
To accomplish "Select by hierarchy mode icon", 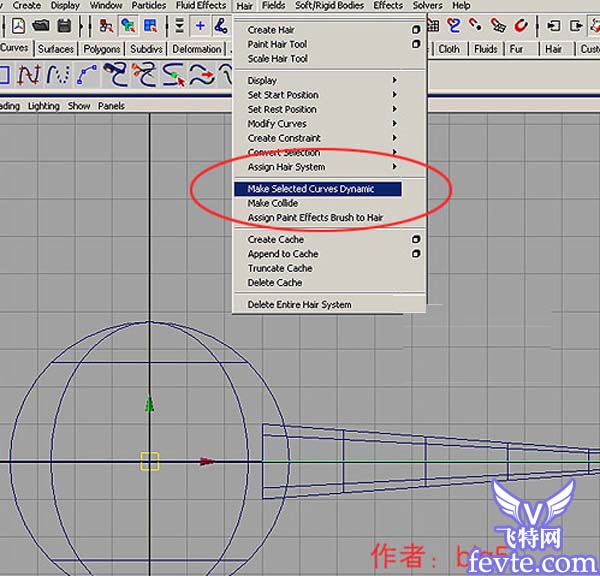I will pos(106,26).
